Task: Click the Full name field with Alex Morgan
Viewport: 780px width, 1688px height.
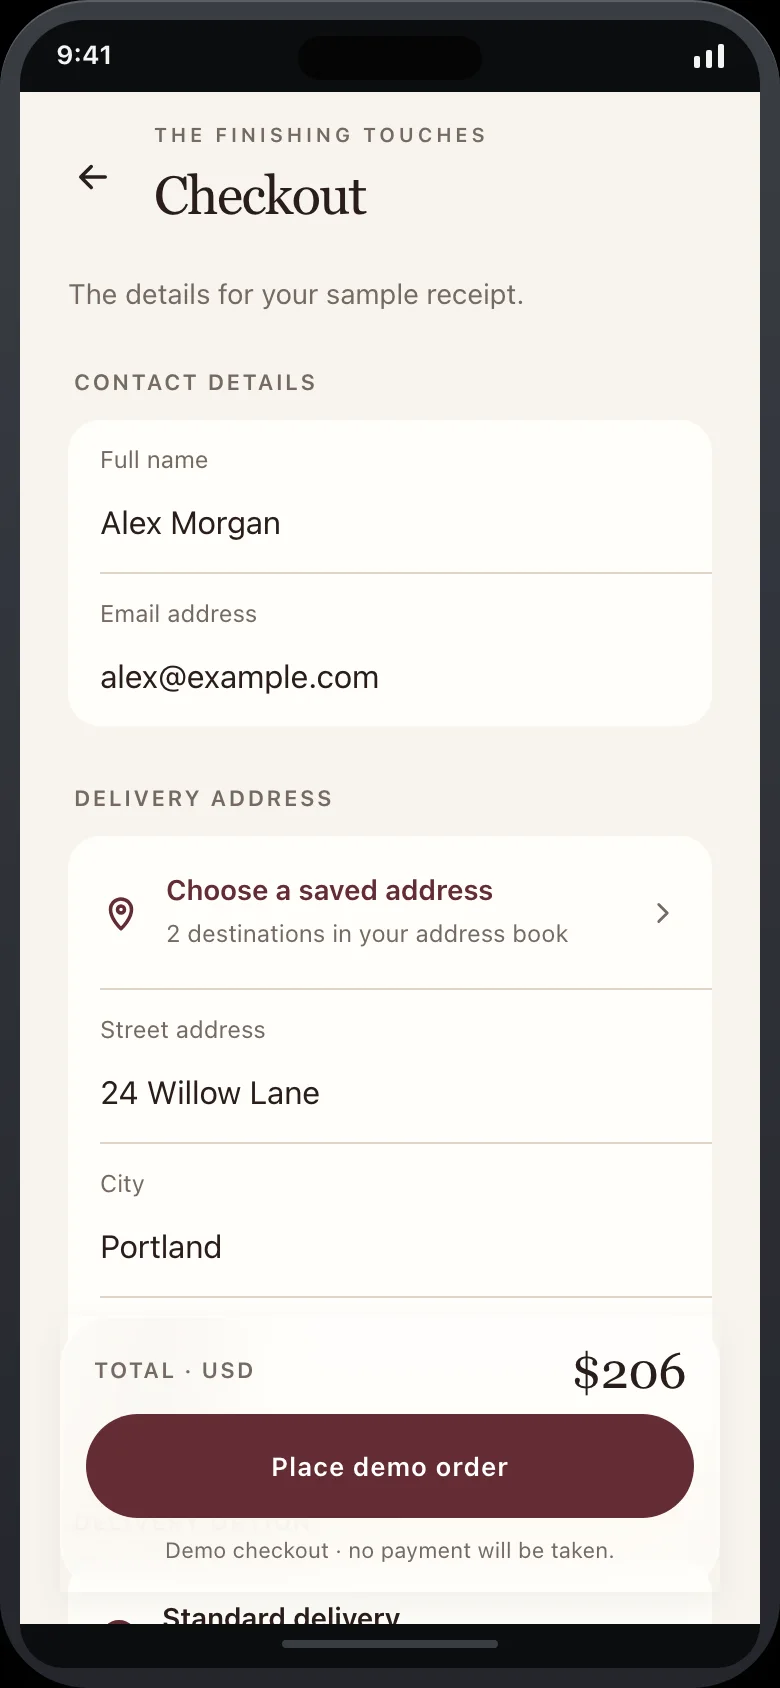Action: pos(390,497)
